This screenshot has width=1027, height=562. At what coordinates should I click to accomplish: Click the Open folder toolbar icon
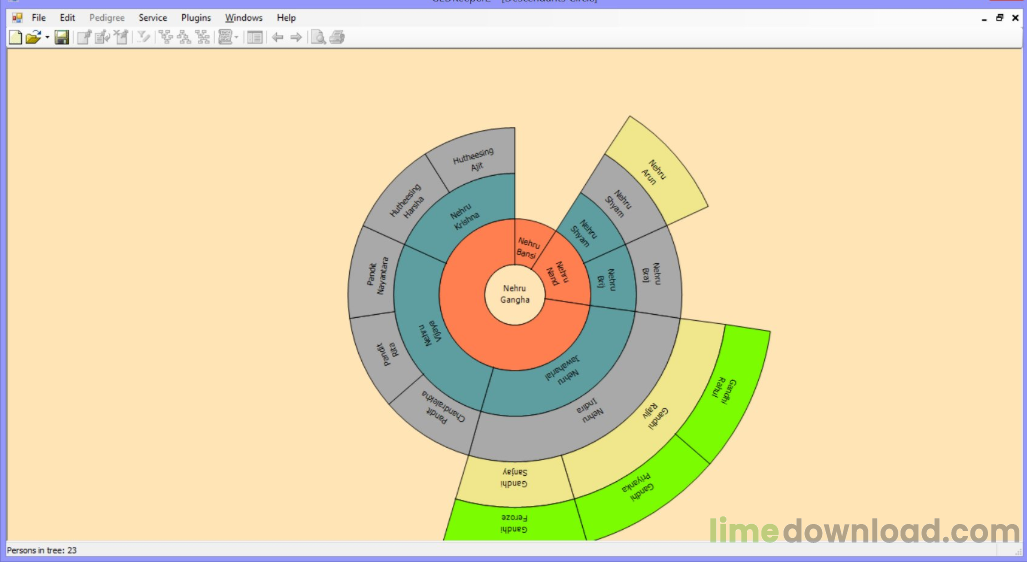tap(33, 37)
